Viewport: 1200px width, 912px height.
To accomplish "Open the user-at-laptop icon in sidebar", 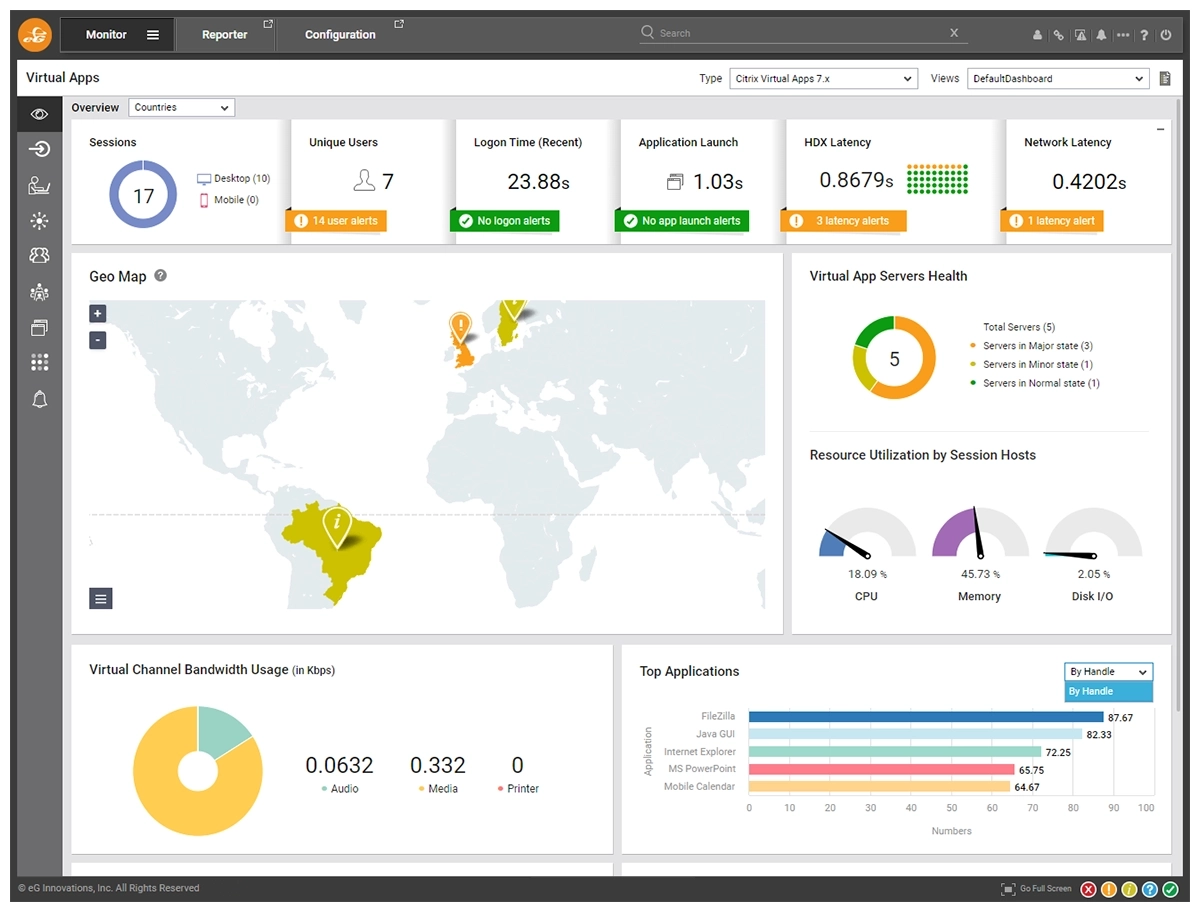I will (x=39, y=185).
